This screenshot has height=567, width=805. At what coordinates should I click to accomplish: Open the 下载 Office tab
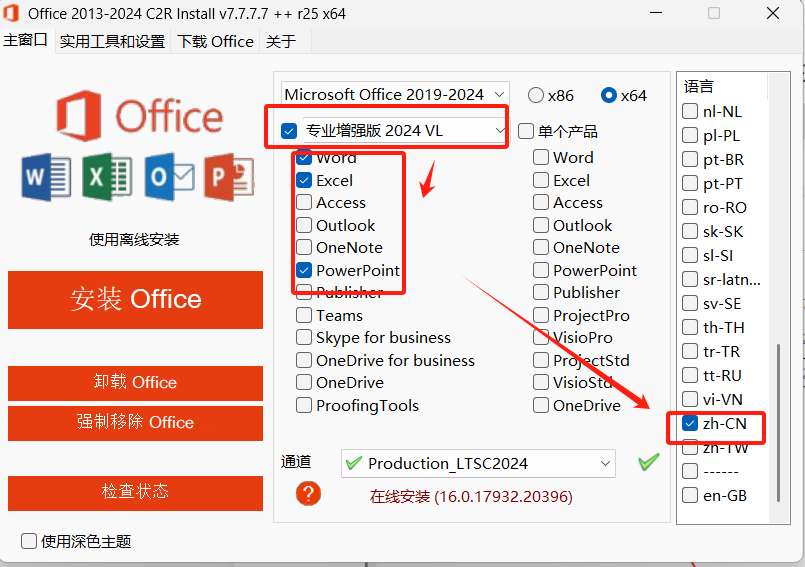(215, 41)
